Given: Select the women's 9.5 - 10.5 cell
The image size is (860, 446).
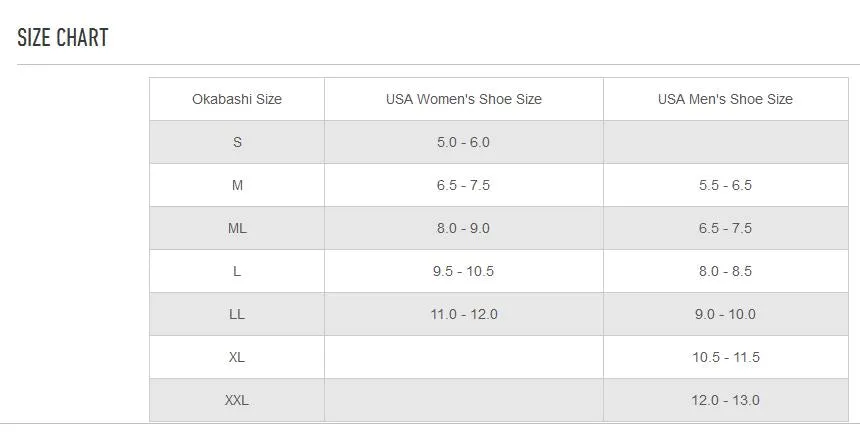Looking at the screenshot, I should click(x=464, y=271).
